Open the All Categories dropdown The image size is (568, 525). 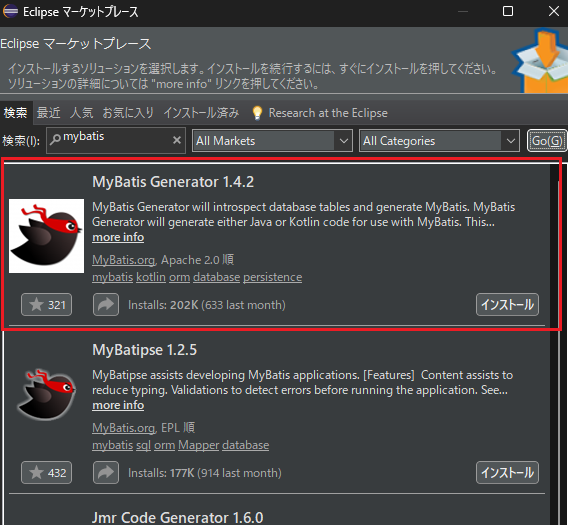(x=439, y=141)
